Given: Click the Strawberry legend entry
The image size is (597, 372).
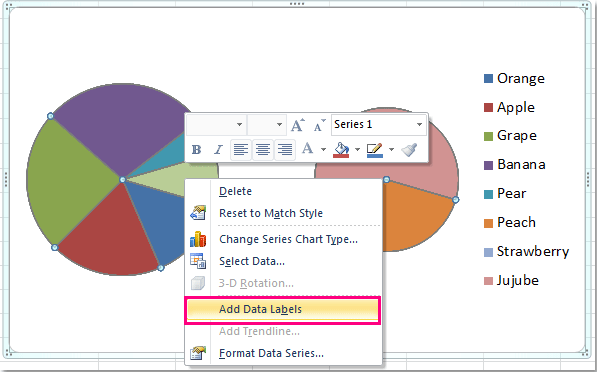Looking at the screenshot, I should click(x=526, y=252).
